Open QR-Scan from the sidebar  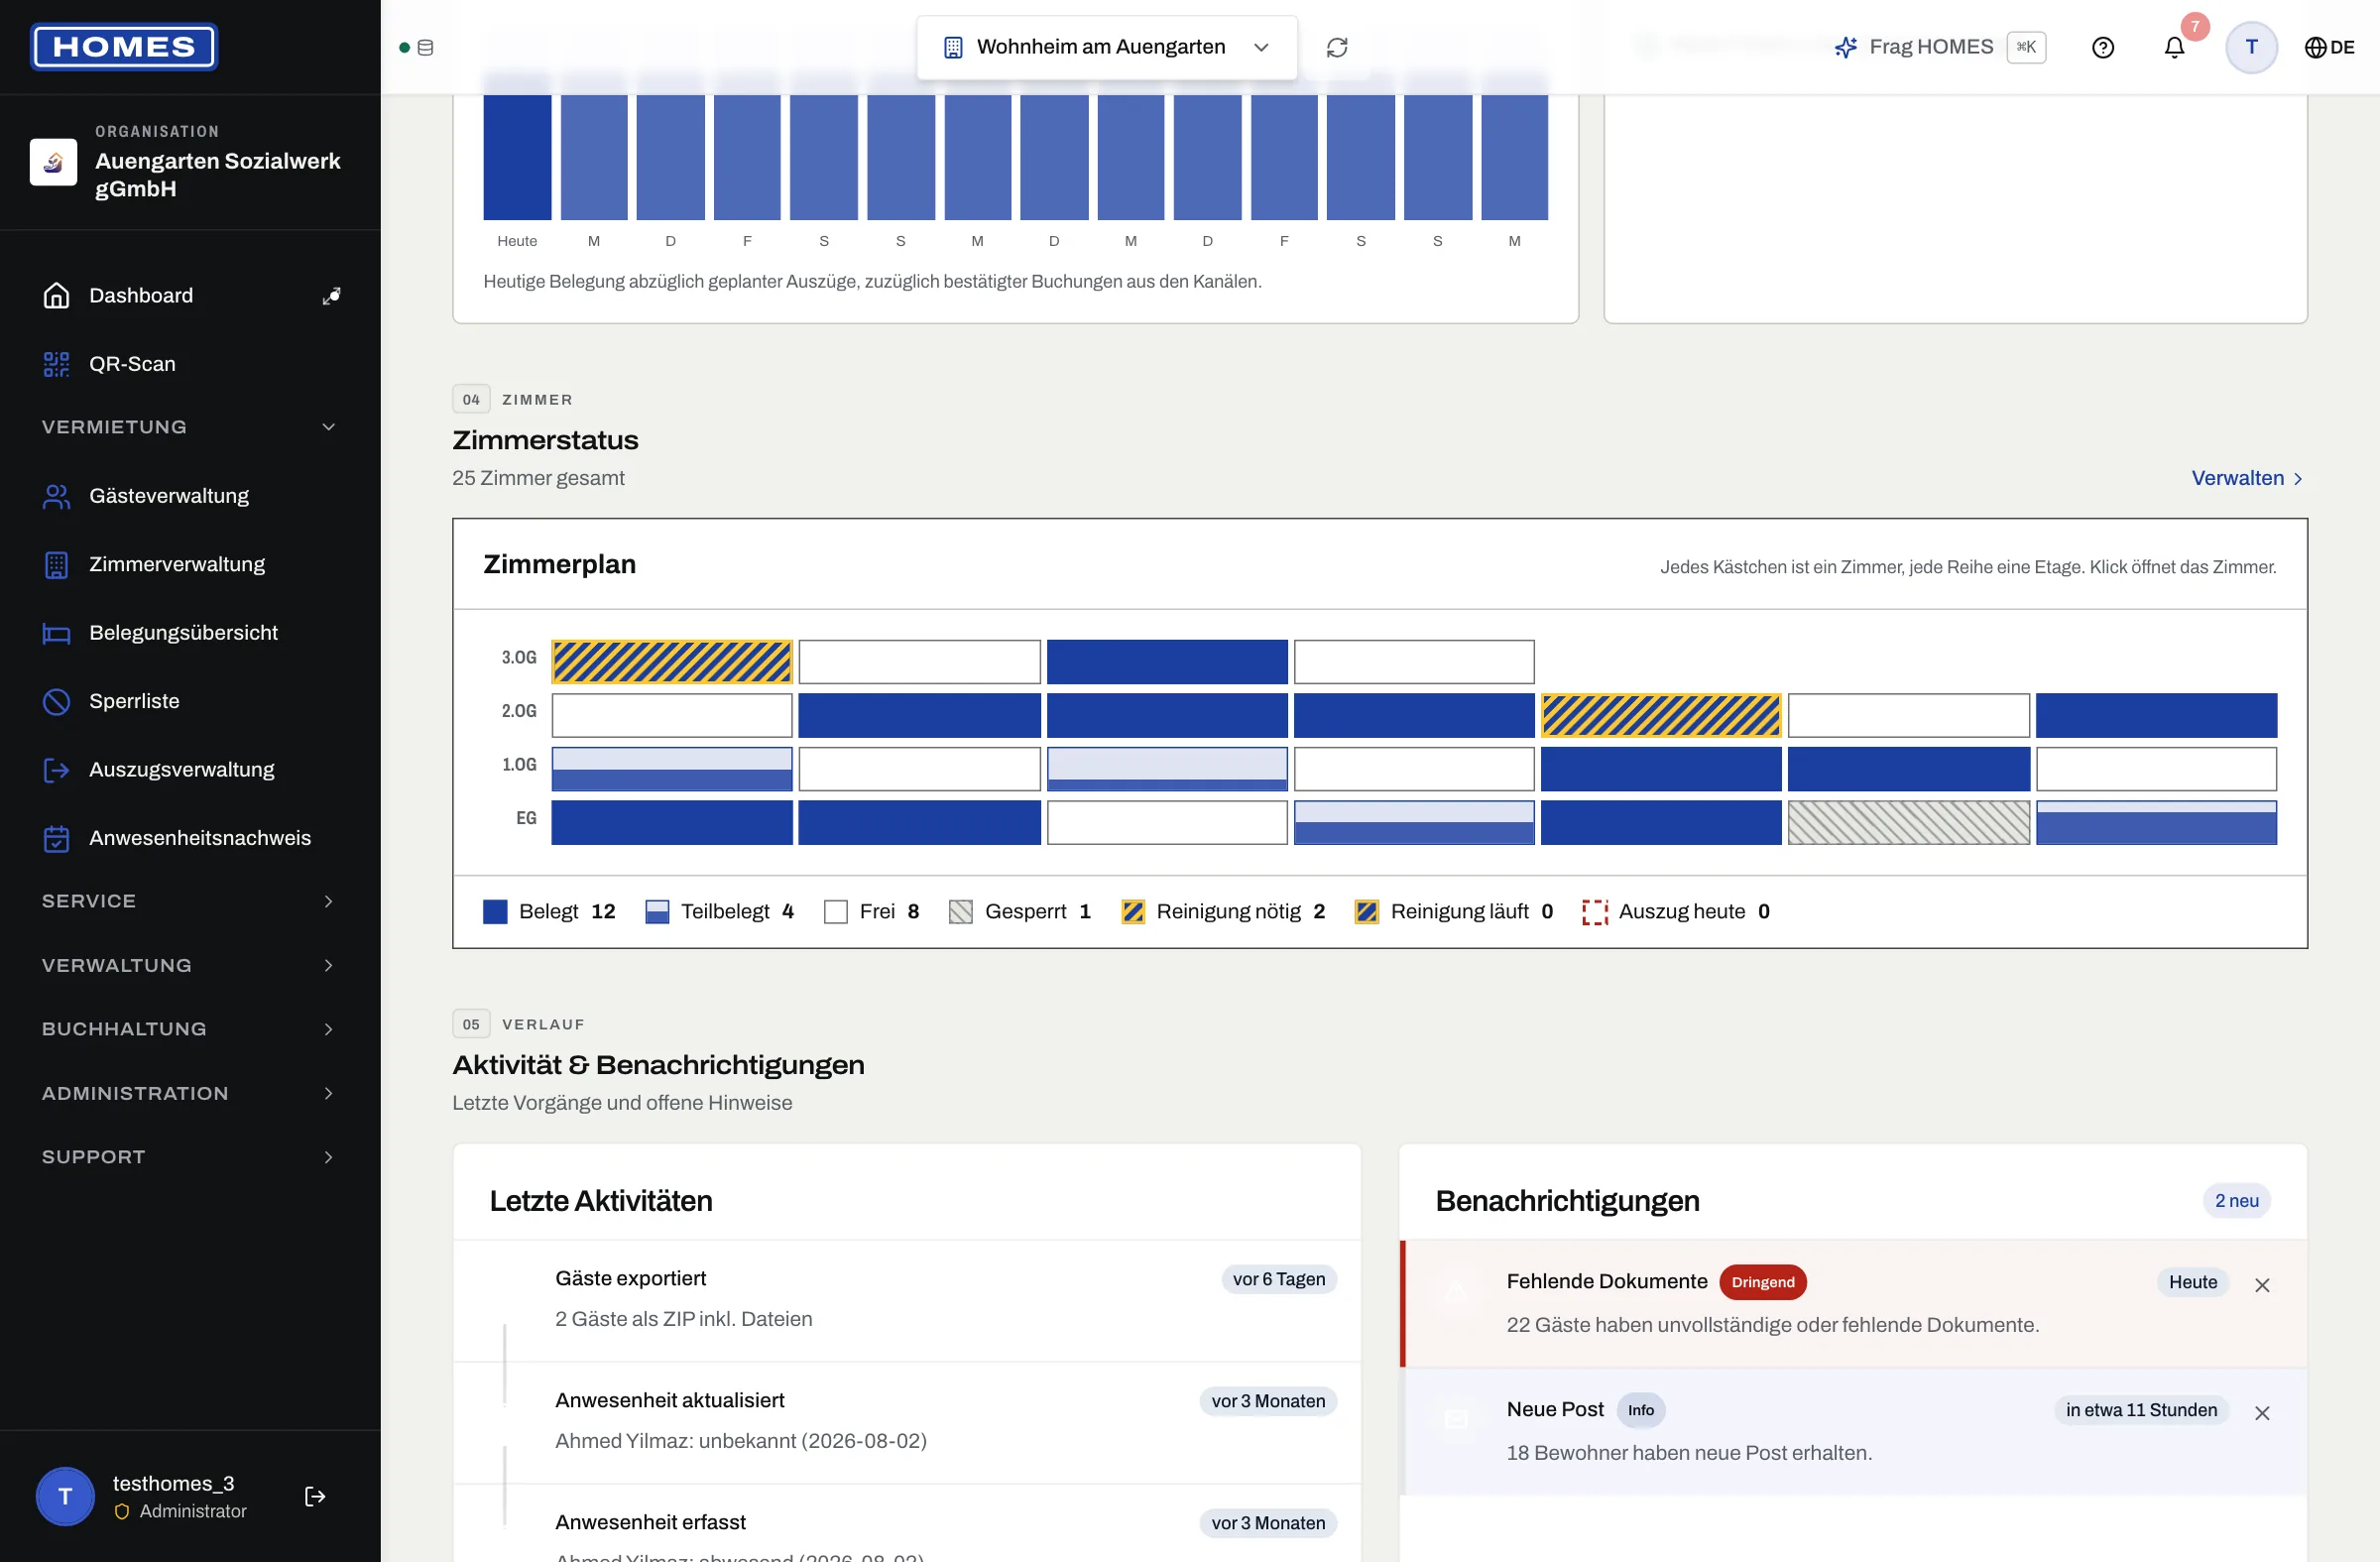click(x=190, y=364)
